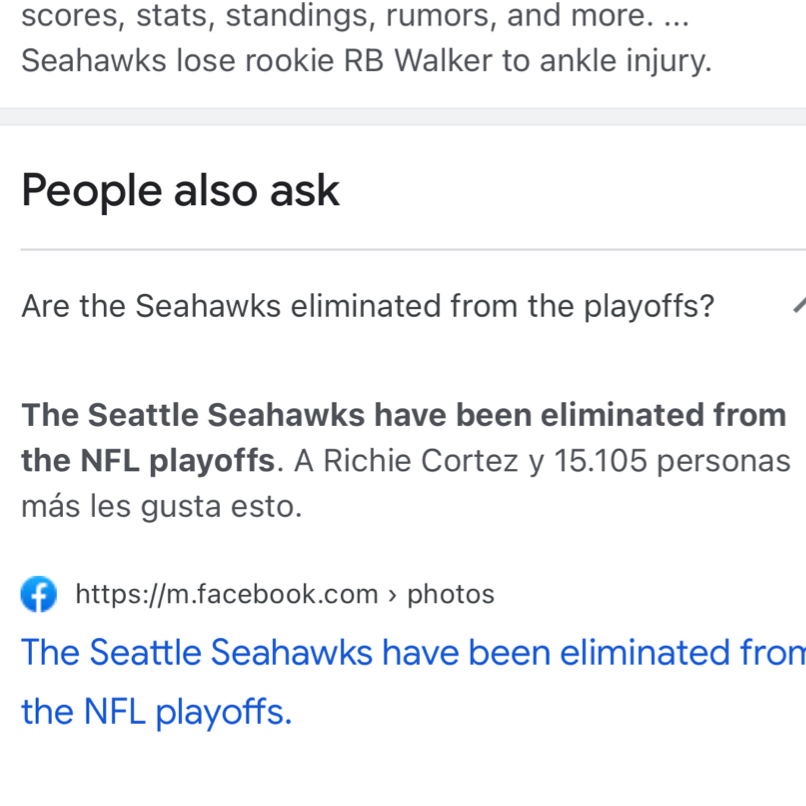Click bold "the NFL playoffs" in the answer
The width and height of the screenshot is (806, 806).
click(148, 461)
